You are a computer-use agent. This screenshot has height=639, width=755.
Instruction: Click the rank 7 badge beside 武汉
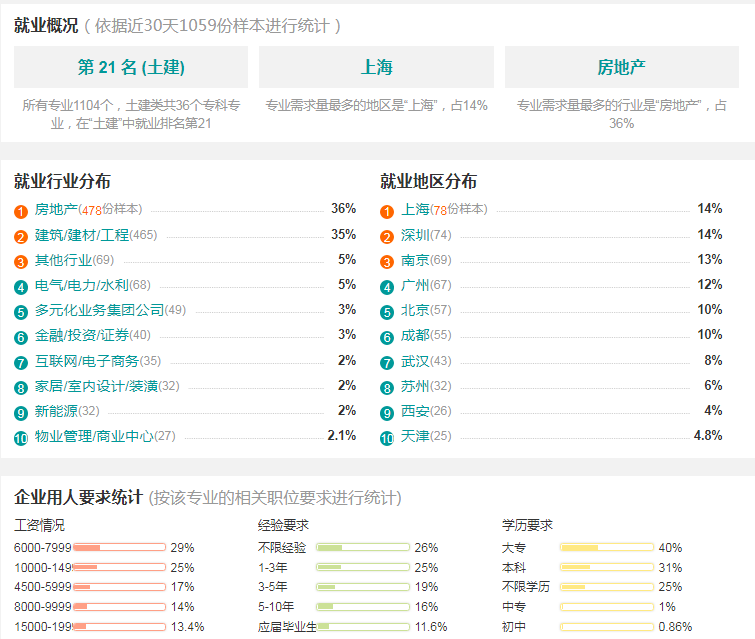coord(387,363)
